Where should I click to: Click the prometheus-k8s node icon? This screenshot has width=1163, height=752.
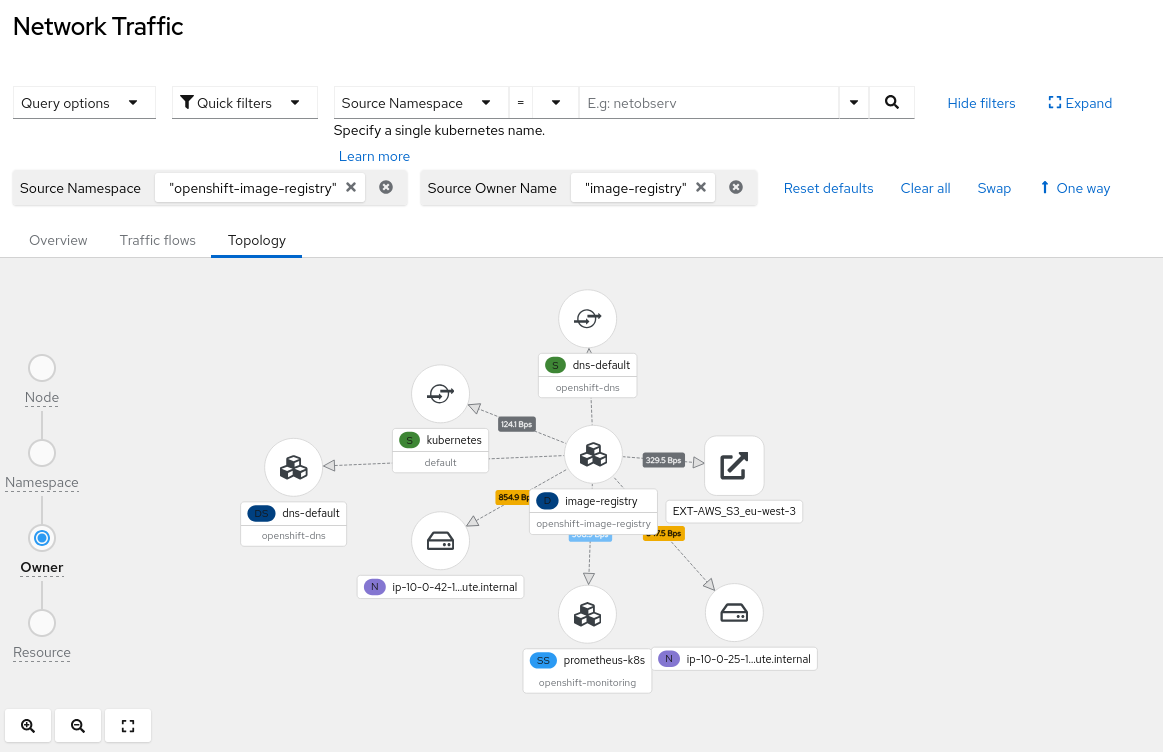pos(587,614)
